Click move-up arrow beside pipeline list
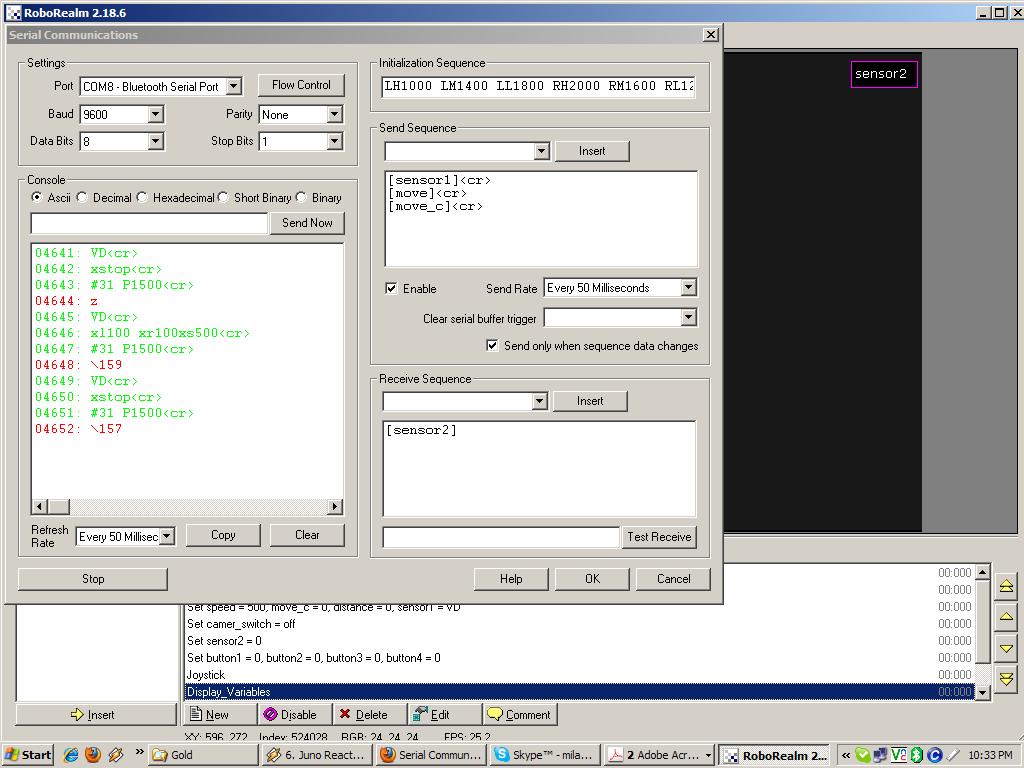 [x=1006, y=617]
